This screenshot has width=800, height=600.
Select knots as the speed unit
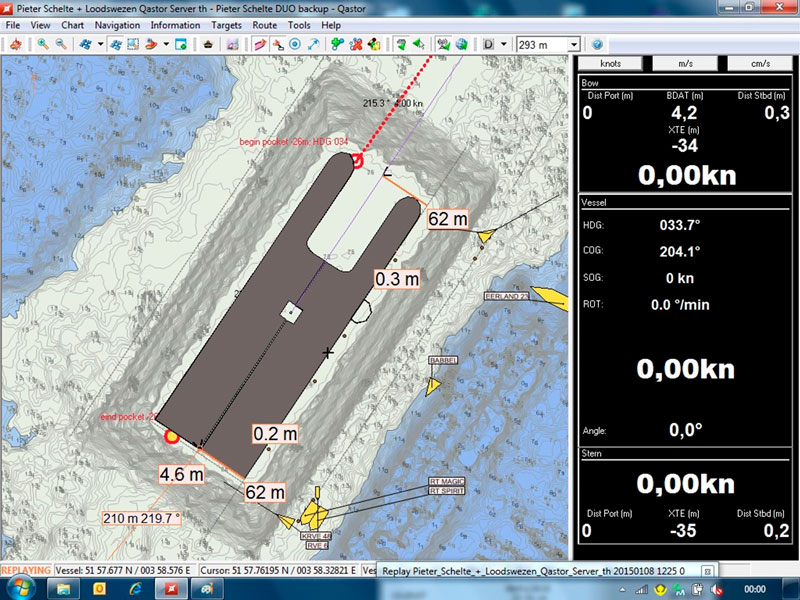tap(609, 62)
